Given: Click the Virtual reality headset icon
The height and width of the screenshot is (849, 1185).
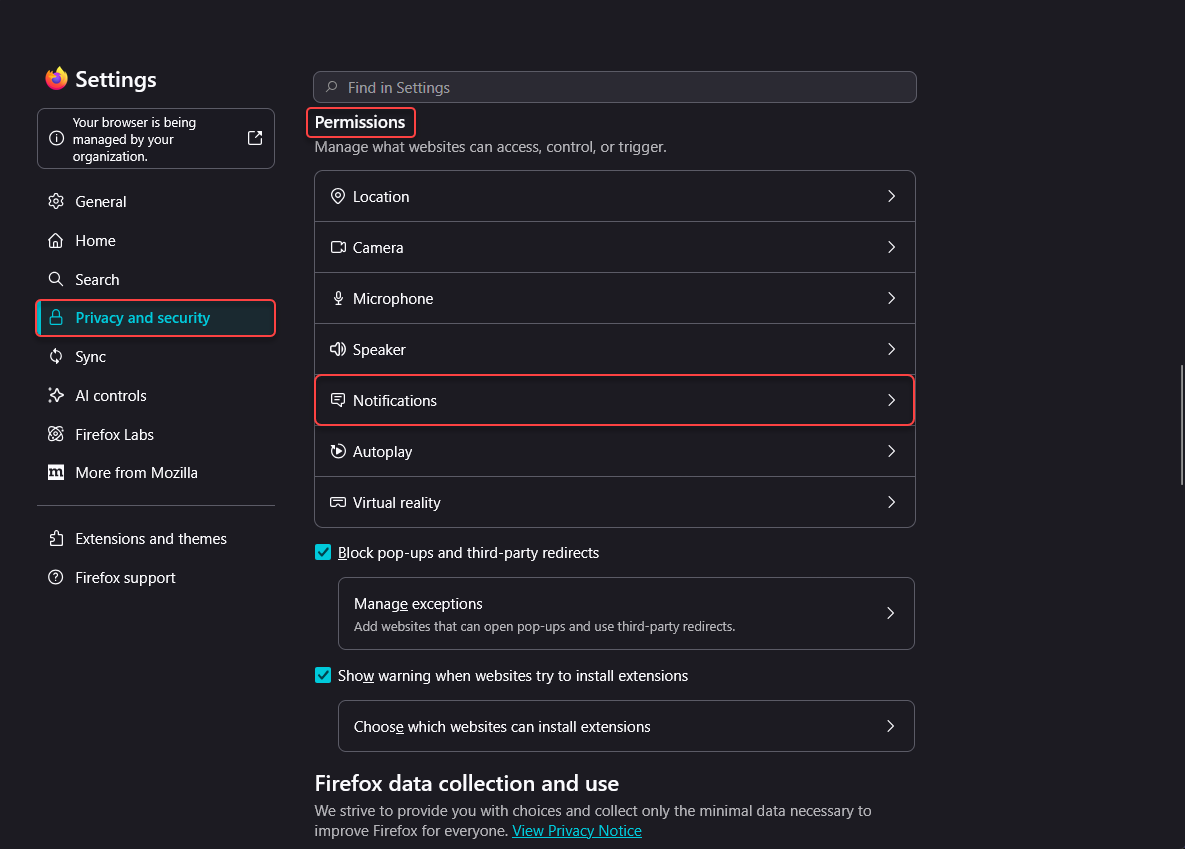Looking at the screenshot, I should 338,502.
